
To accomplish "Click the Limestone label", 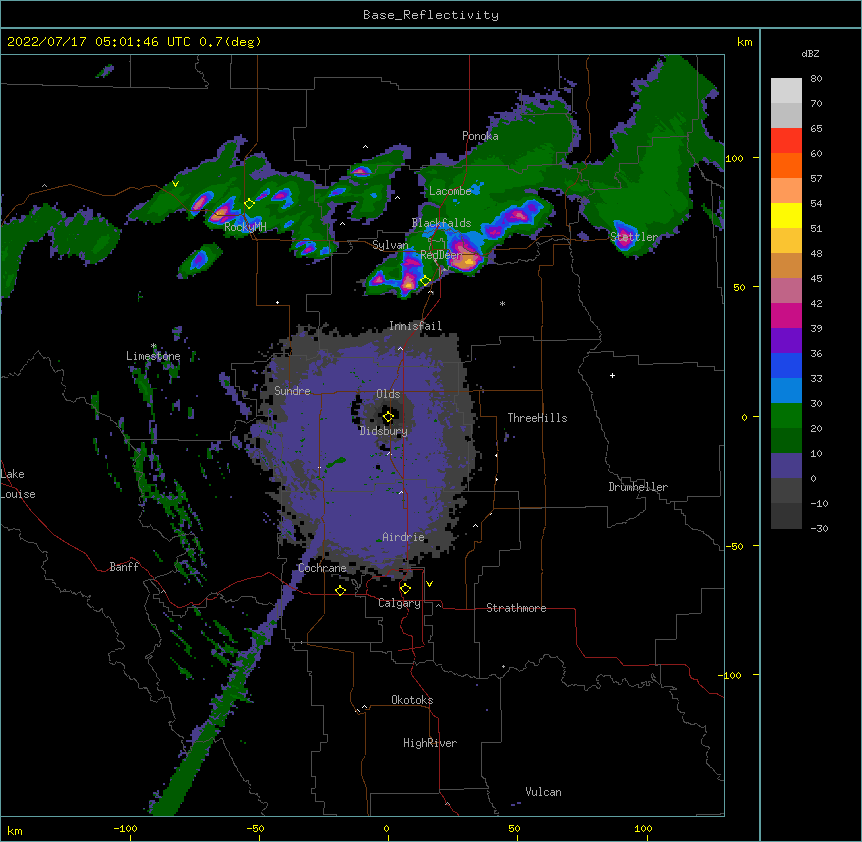I will (153, 356).
